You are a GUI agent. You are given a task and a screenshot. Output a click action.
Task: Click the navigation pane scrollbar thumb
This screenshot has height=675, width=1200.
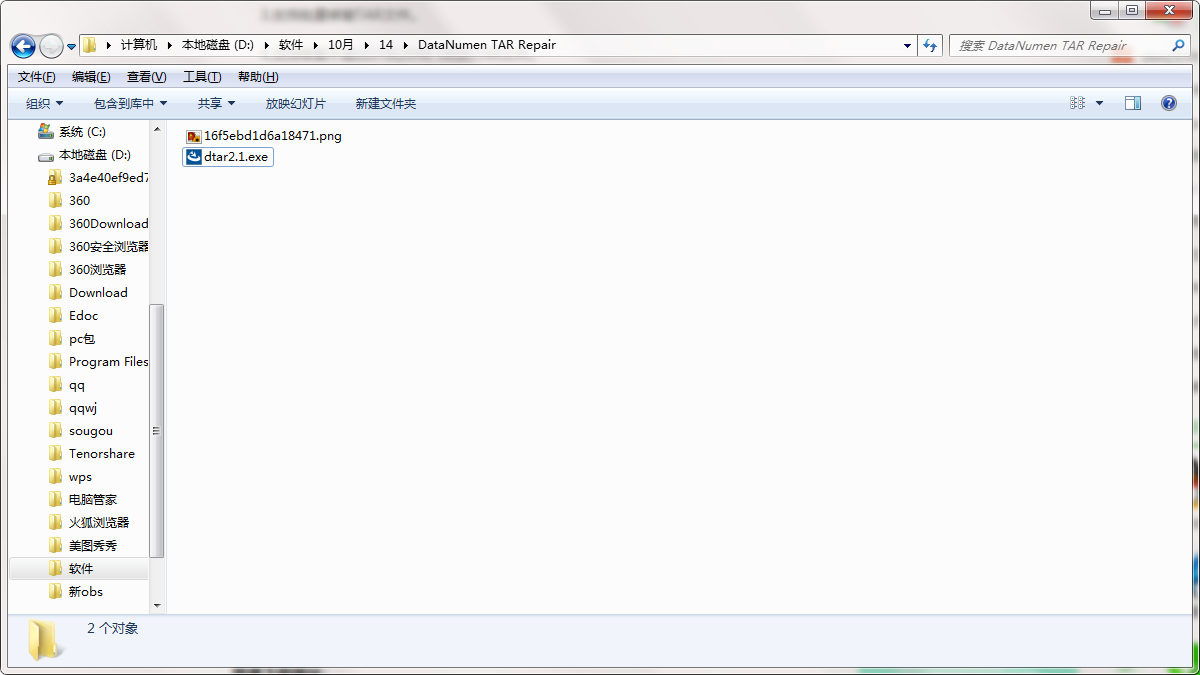pyautogui.click(x=157, y=431)
